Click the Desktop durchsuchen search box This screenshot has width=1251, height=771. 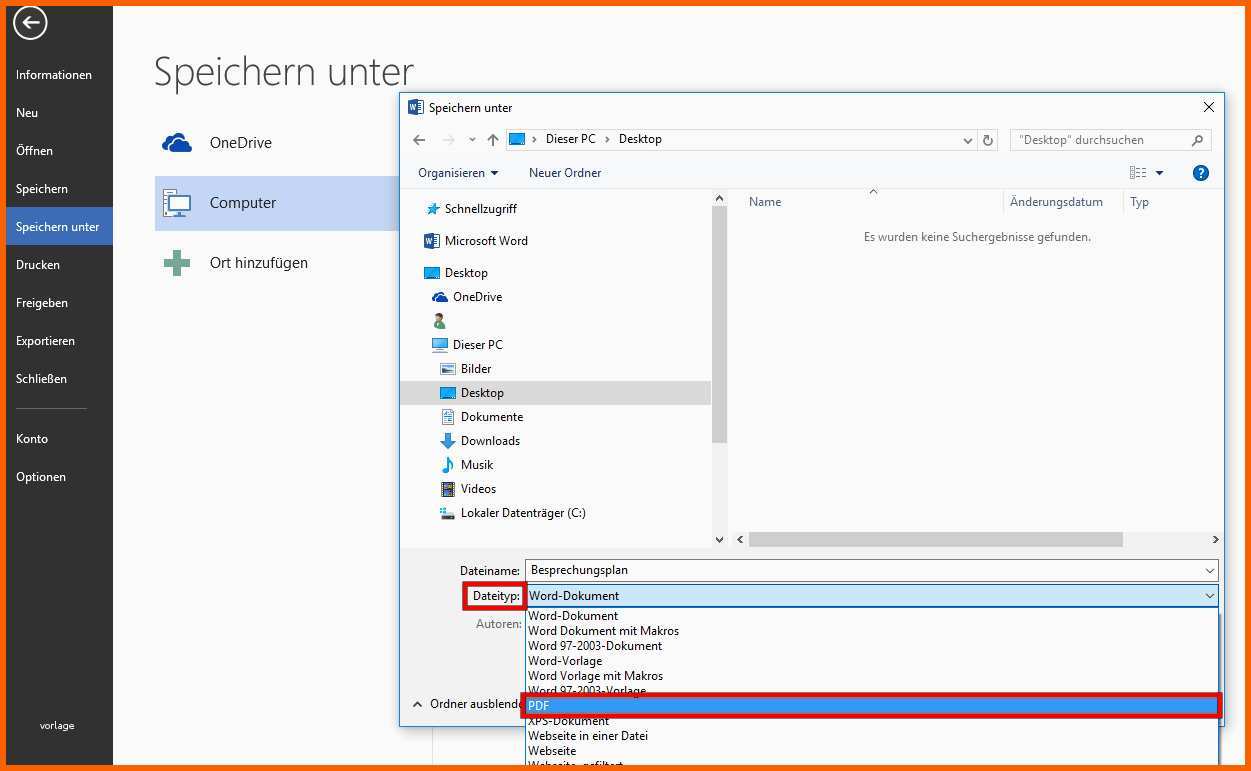click(1110, 140)
